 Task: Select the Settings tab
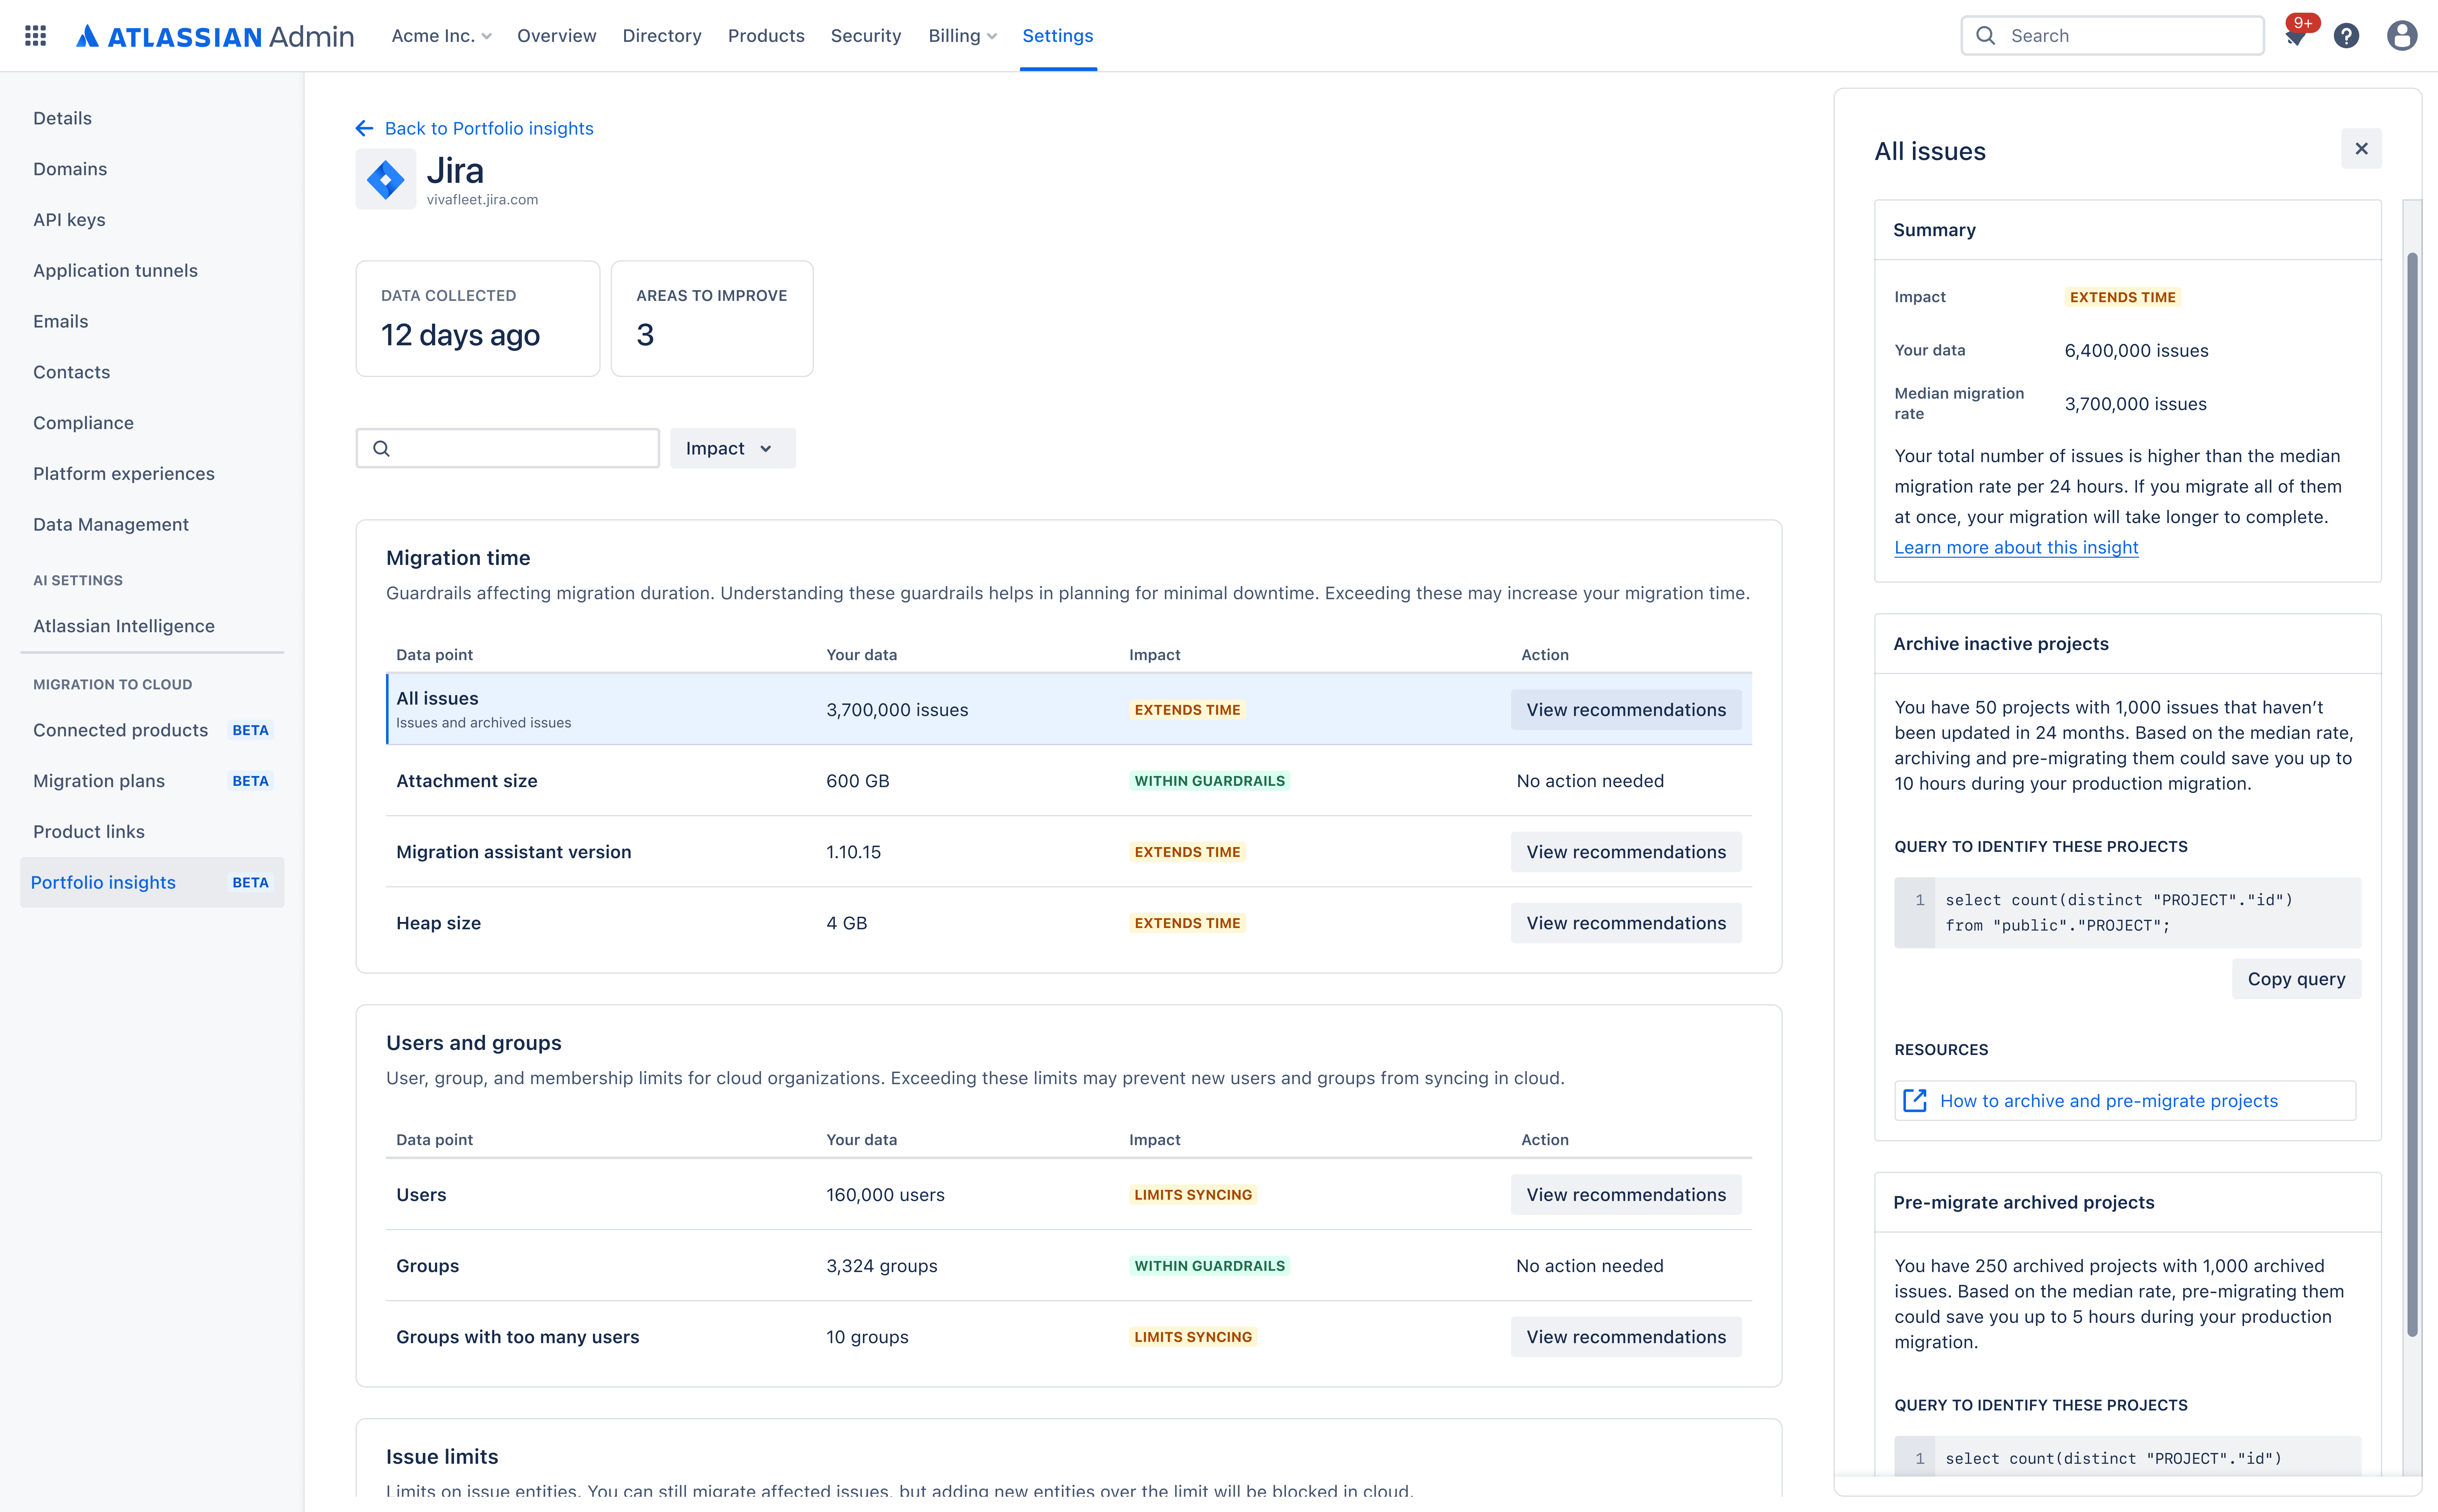[x=1058, y=36]
